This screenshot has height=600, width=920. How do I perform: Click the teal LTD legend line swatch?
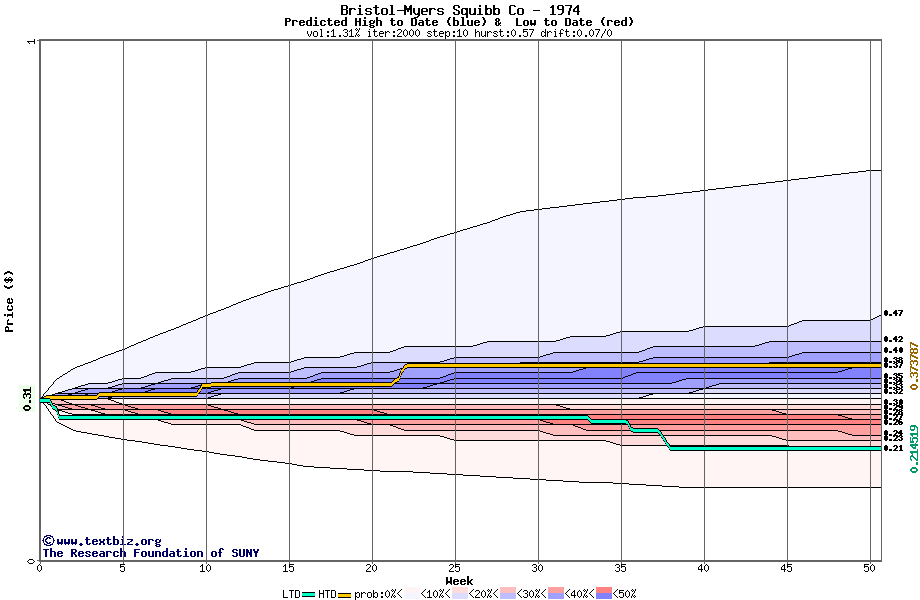pyautogui.click(x=309, y=595)
